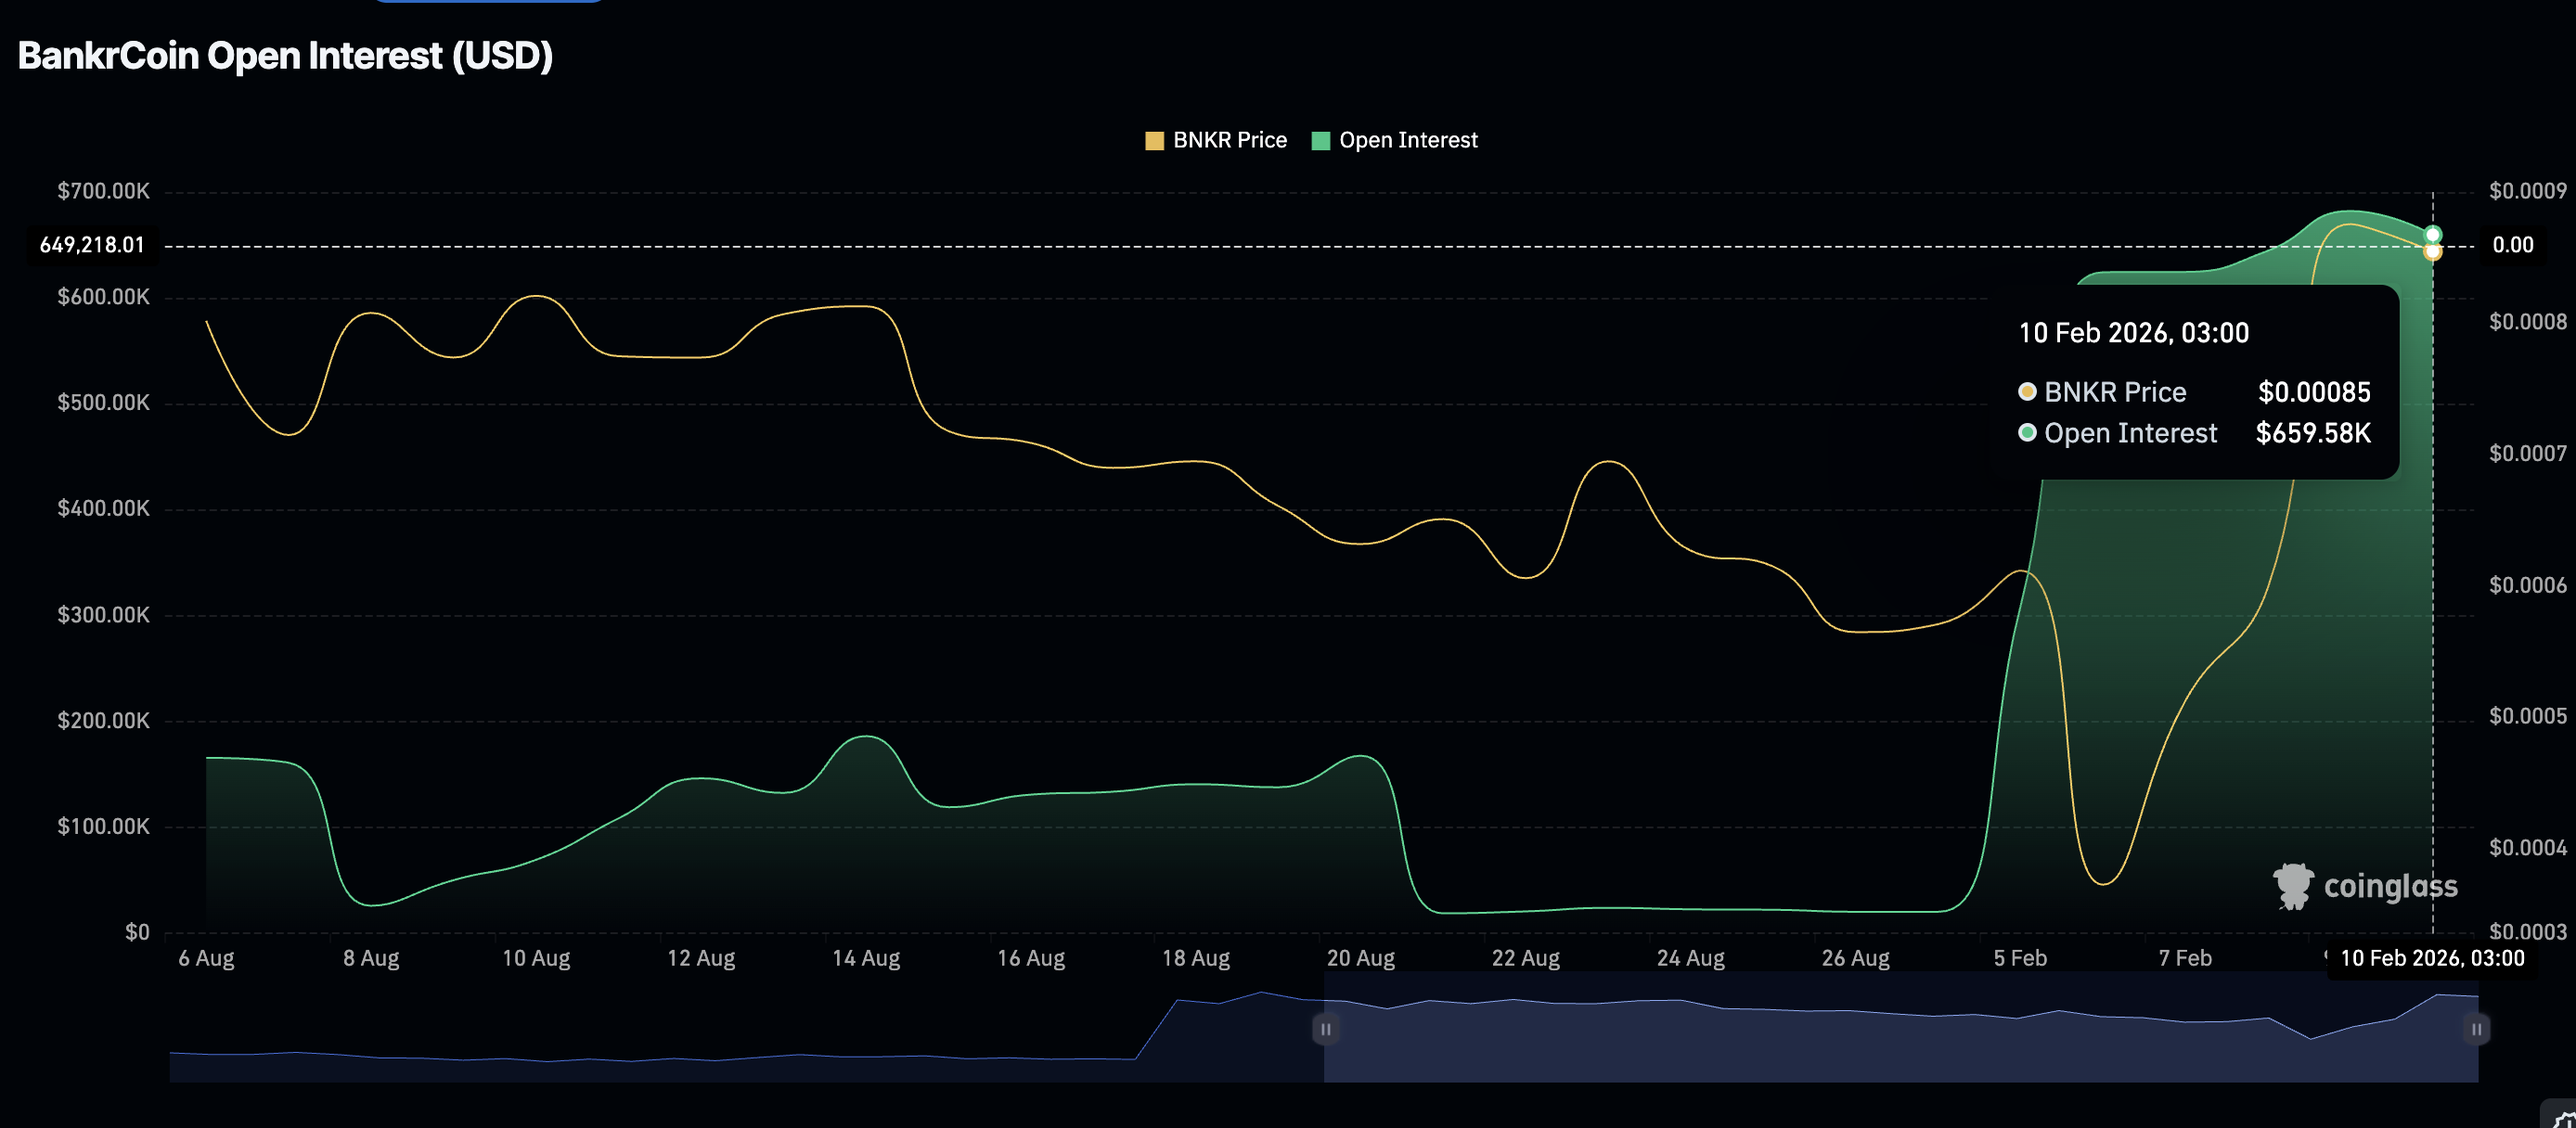Click the coinglass watermark logo icon
Viewport: 2576px width, 1128px height.
click(x=2293, y=886)
